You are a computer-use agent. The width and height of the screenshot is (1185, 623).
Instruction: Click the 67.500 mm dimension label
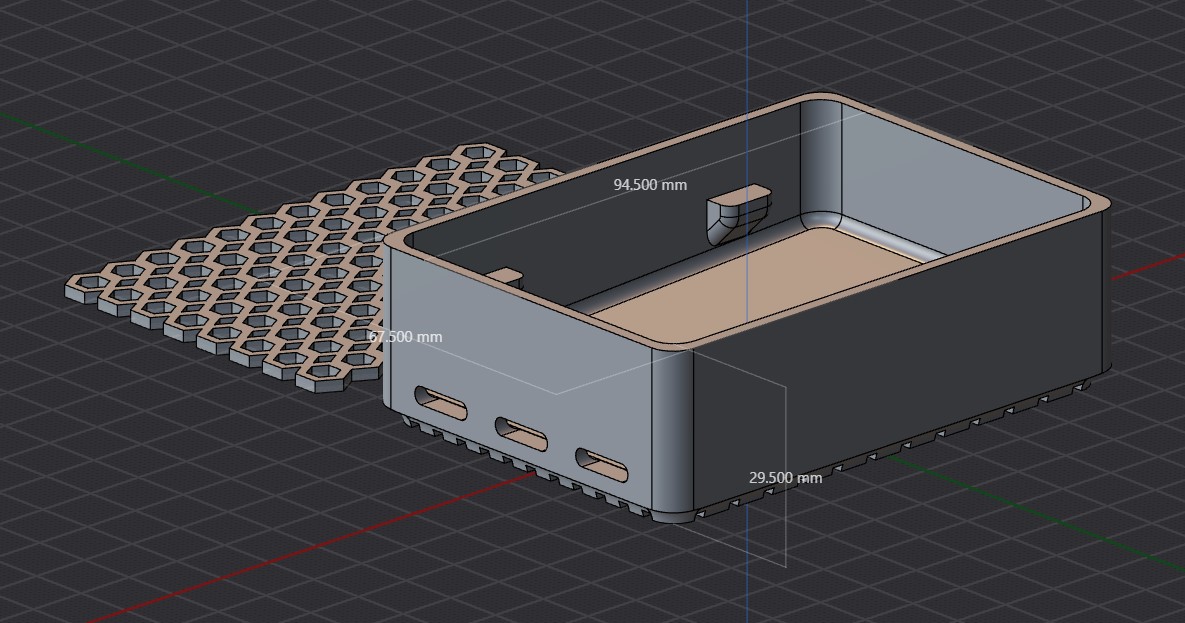click(x=406, y=337)
